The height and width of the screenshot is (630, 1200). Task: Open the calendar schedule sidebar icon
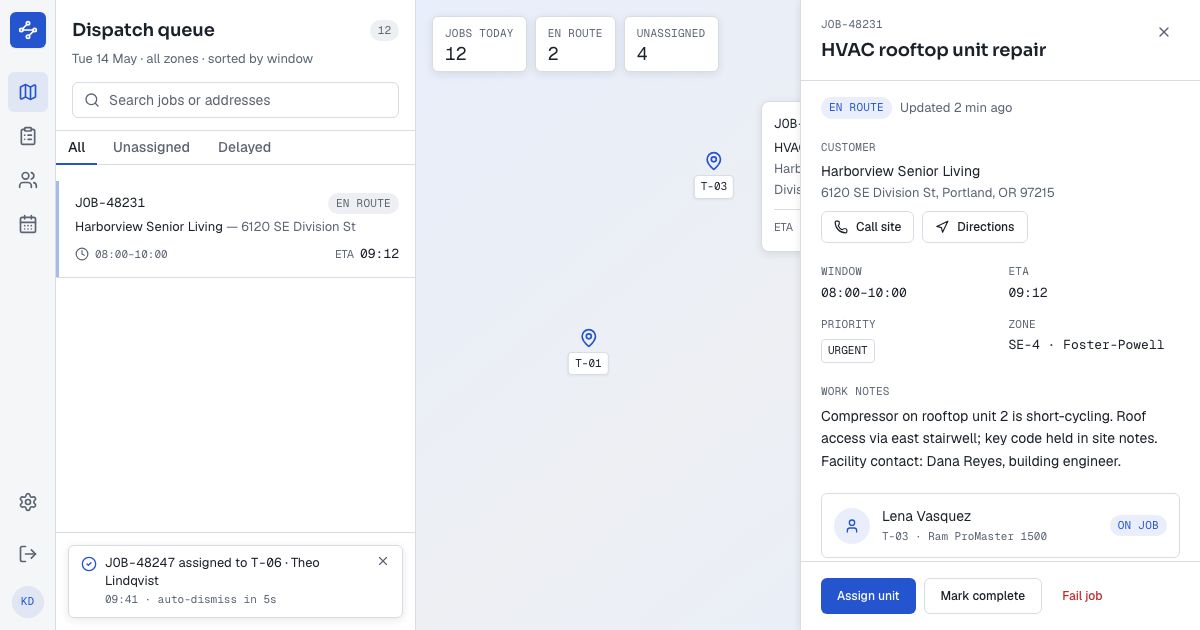click(x=28, y=224)
